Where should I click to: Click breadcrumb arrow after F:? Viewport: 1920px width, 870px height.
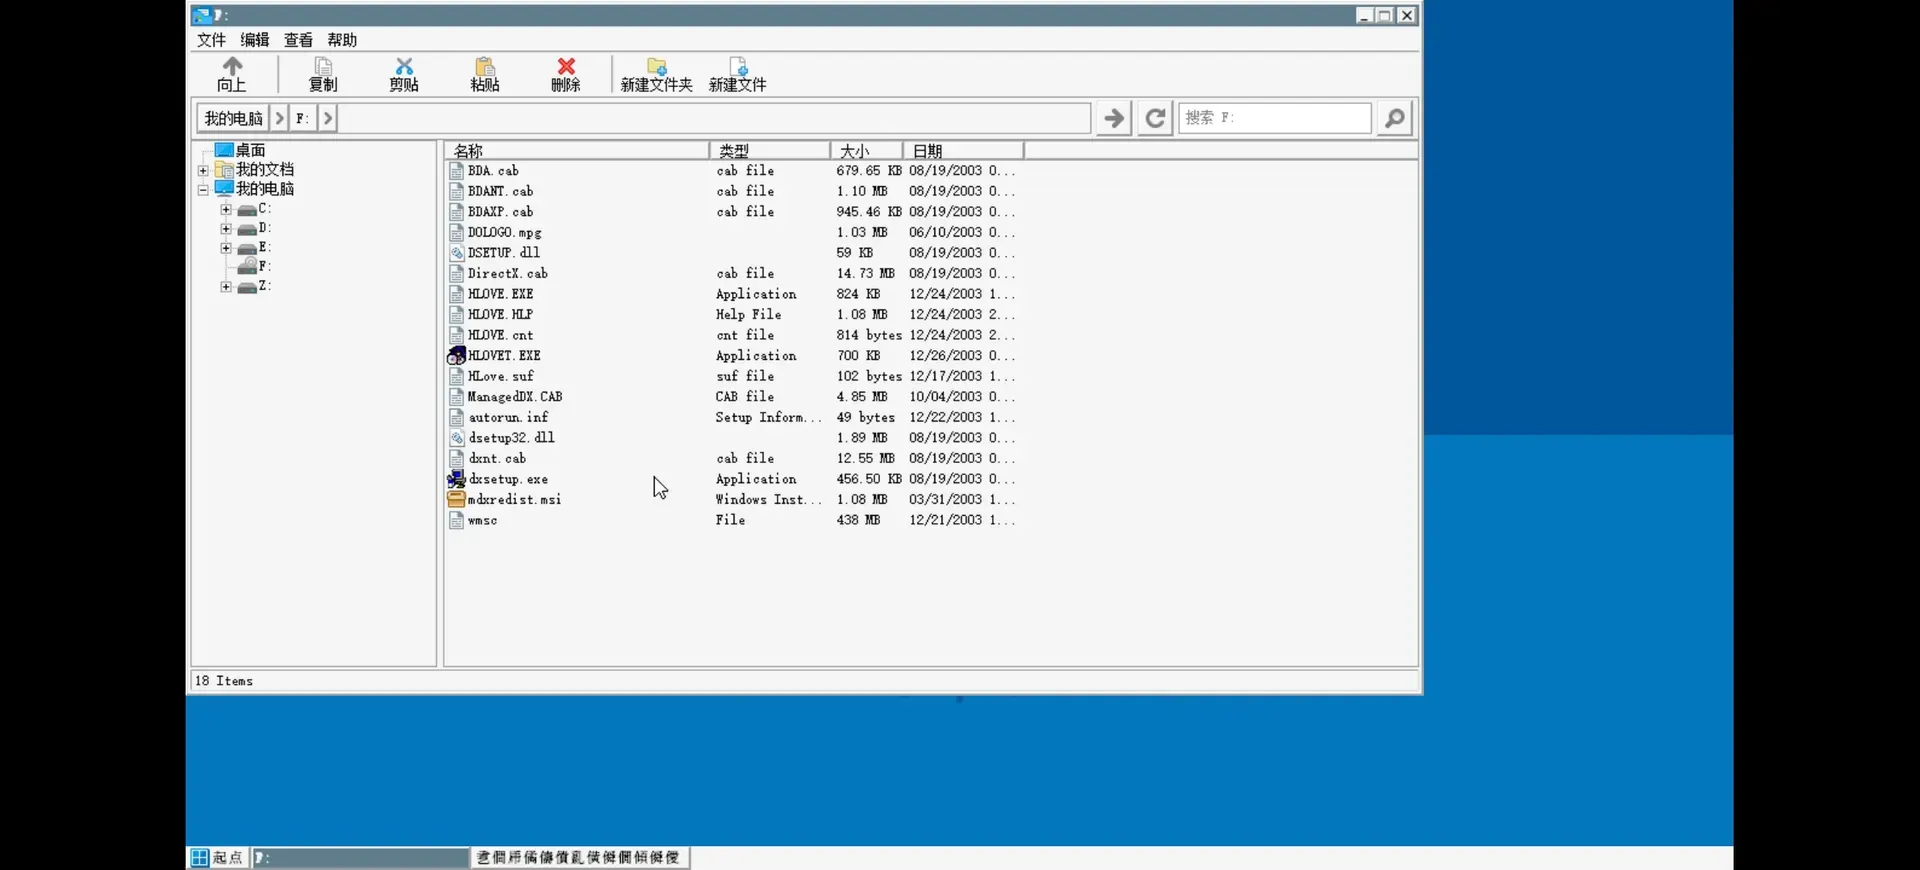(x=328, y=118)
